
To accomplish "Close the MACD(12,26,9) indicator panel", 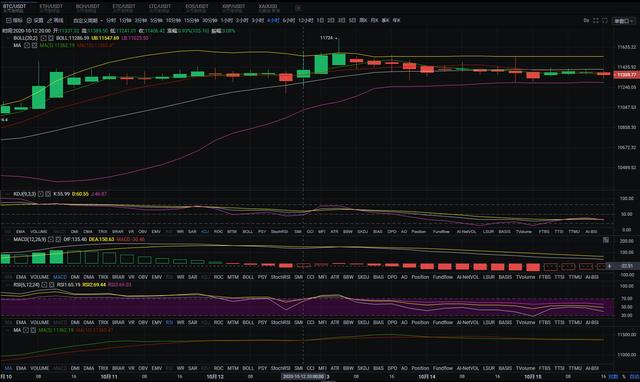I will [x=58, y=239].
